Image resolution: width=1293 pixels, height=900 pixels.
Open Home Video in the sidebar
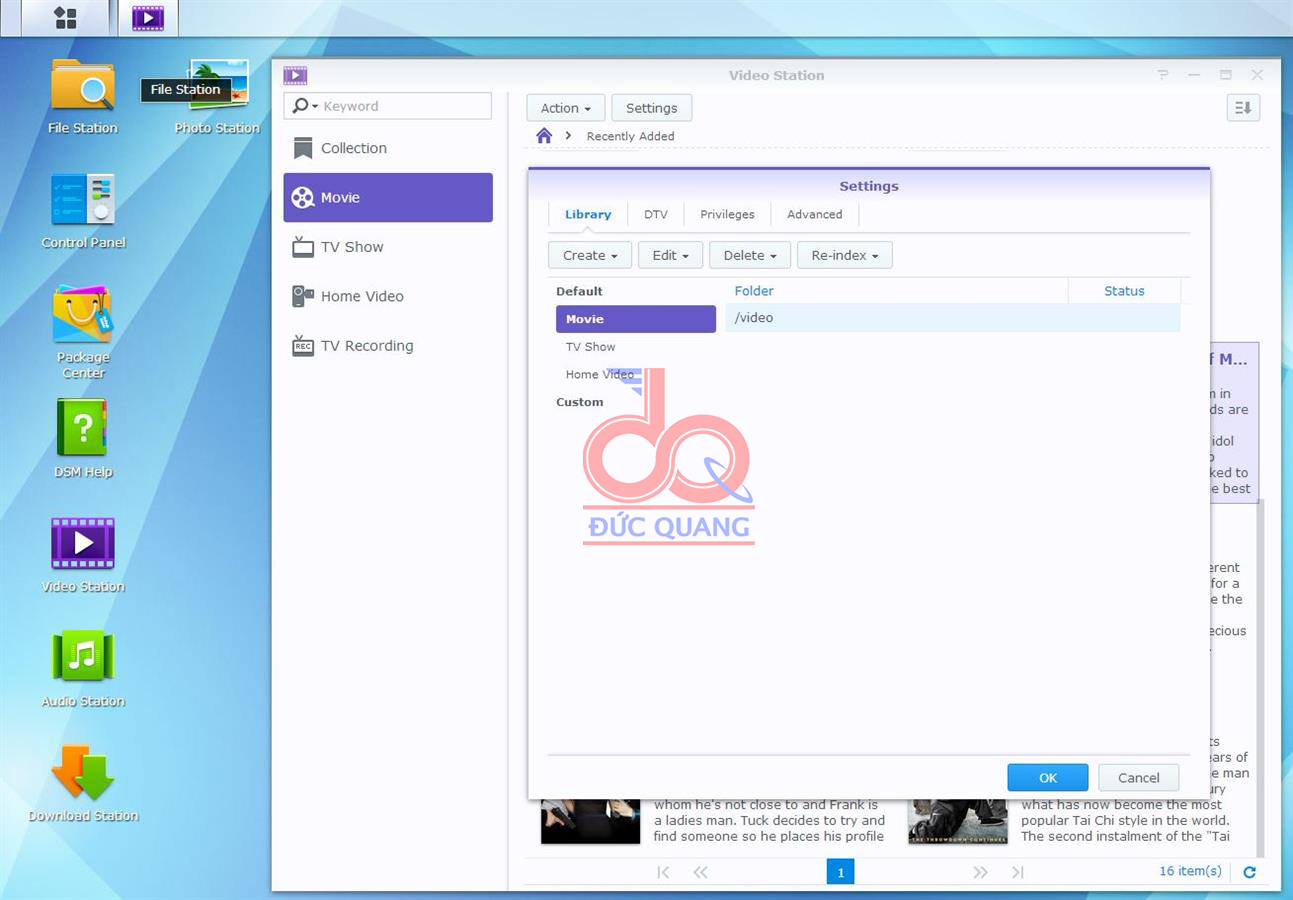coord(388,296)
